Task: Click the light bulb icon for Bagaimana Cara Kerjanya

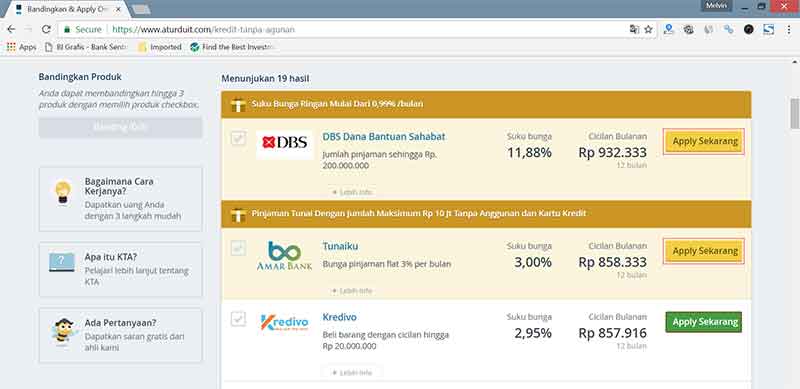Action: pyautogui.click(x=63, y=192)
